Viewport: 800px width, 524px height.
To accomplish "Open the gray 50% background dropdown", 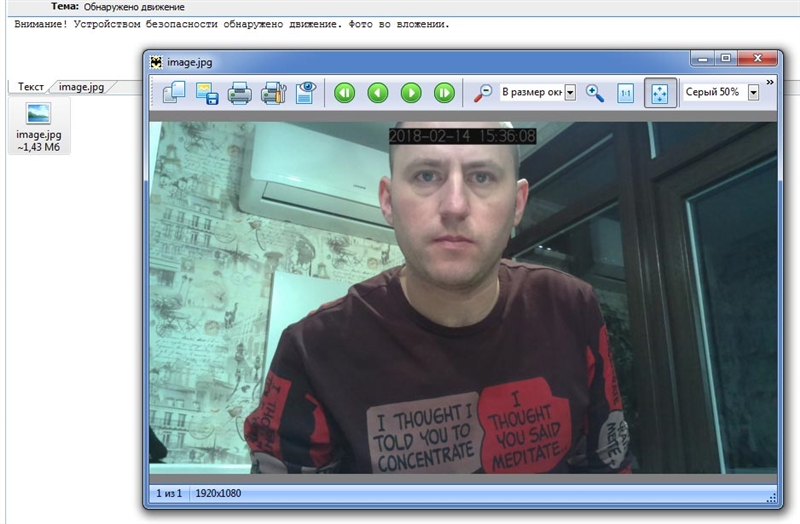I will (753, 93).
